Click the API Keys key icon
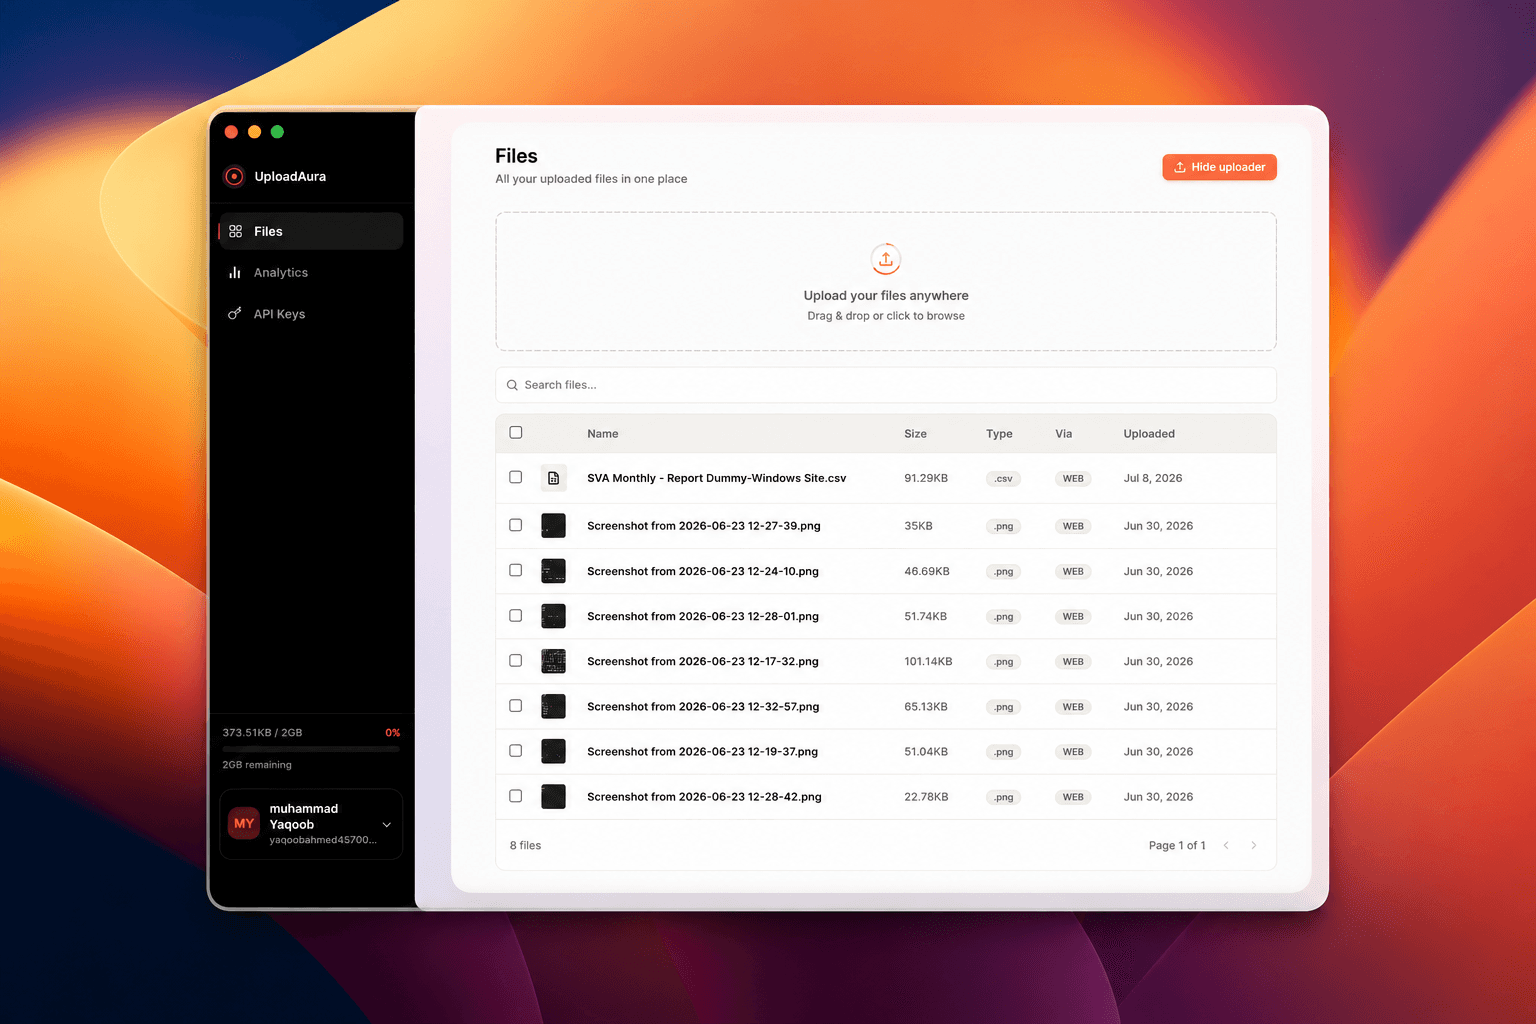This screenshot has height=1024, width=1536. tap(235, 313)
